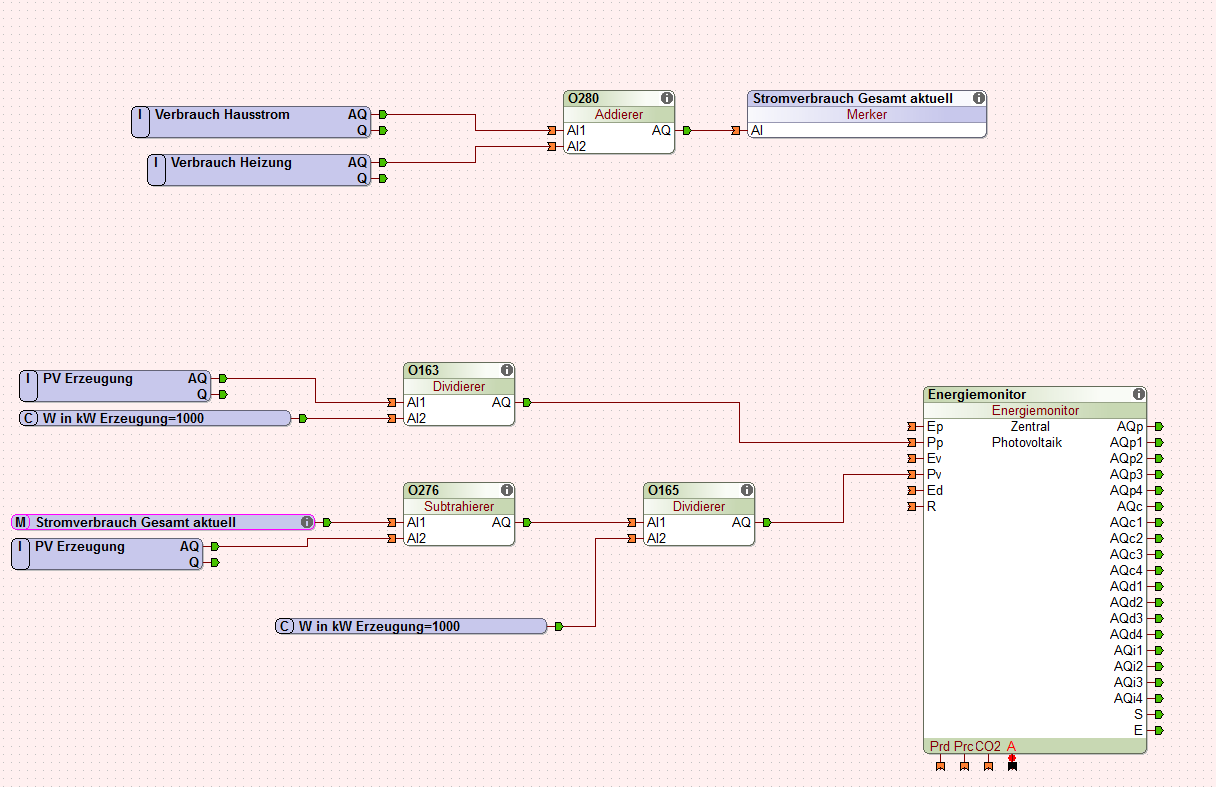Click input icon of PV Erzeugung feeding O276

21,554
